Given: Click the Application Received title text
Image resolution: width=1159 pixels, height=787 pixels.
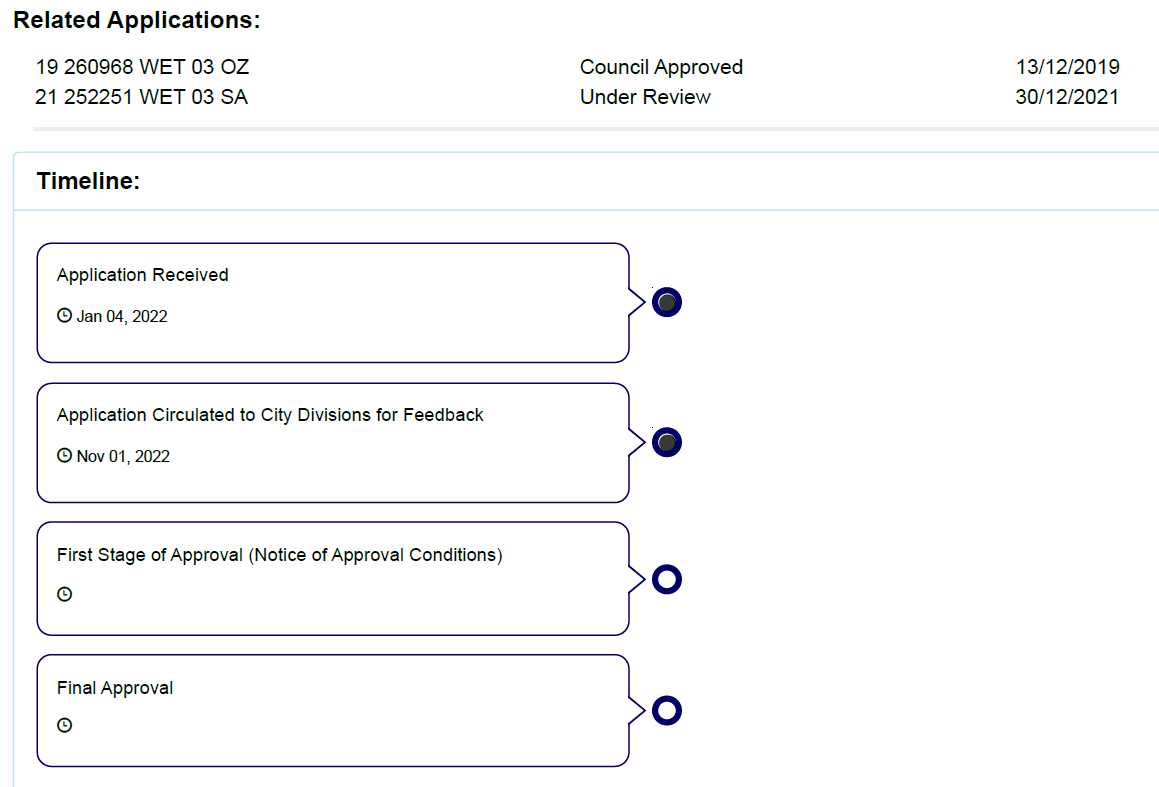Looking at the screenshot, I should click(x=143, y=275).
